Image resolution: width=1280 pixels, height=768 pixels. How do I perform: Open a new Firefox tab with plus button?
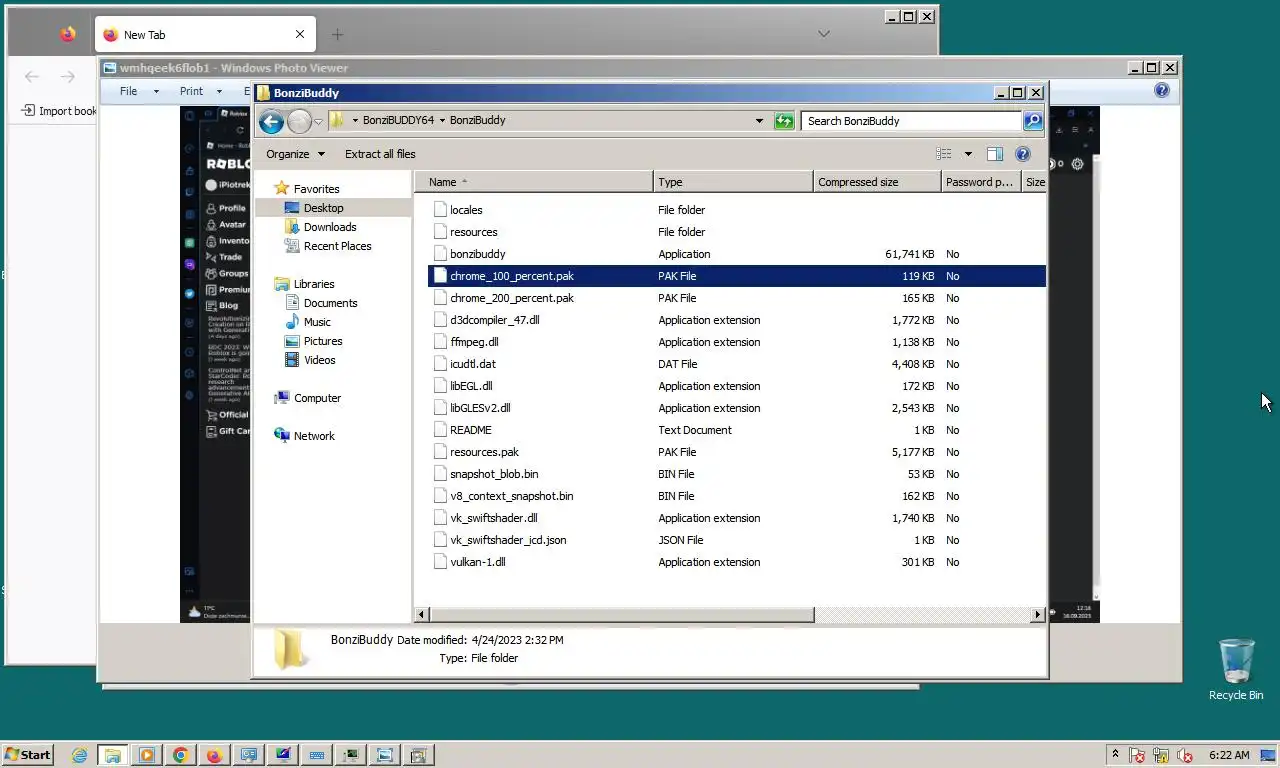tap(337, 34)
